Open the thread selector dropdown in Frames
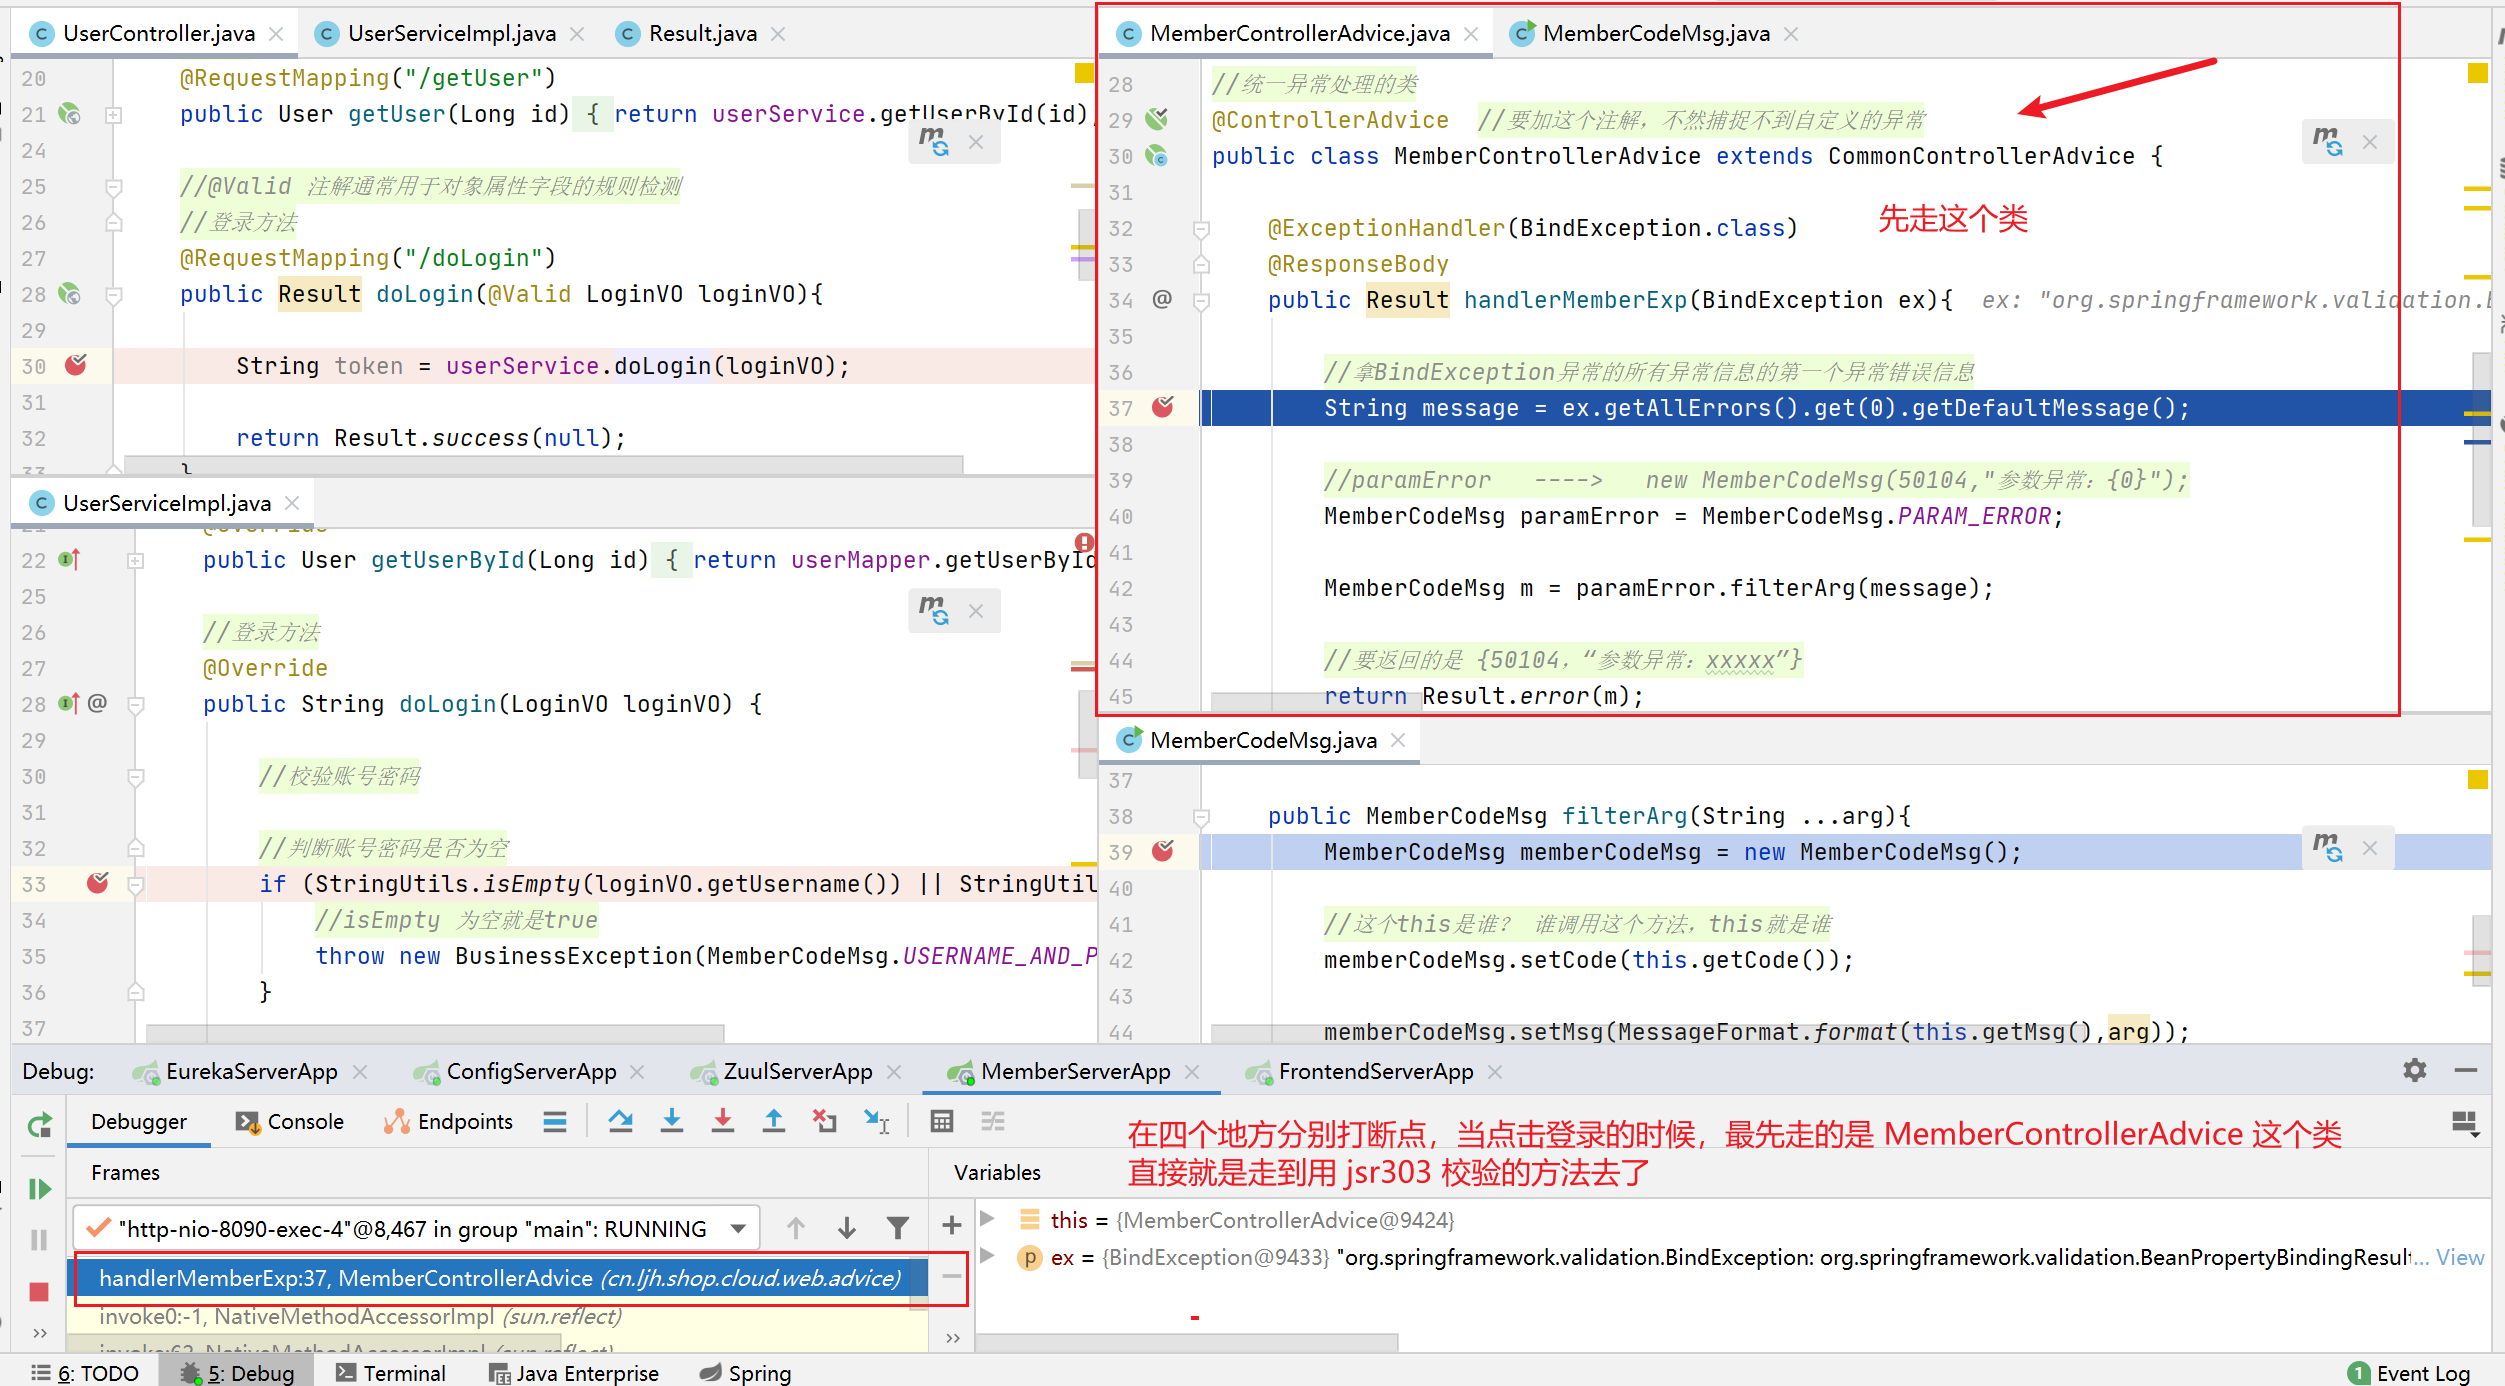The image size is (2505, 1386). pyautogui.click(x=738, y=1228)
